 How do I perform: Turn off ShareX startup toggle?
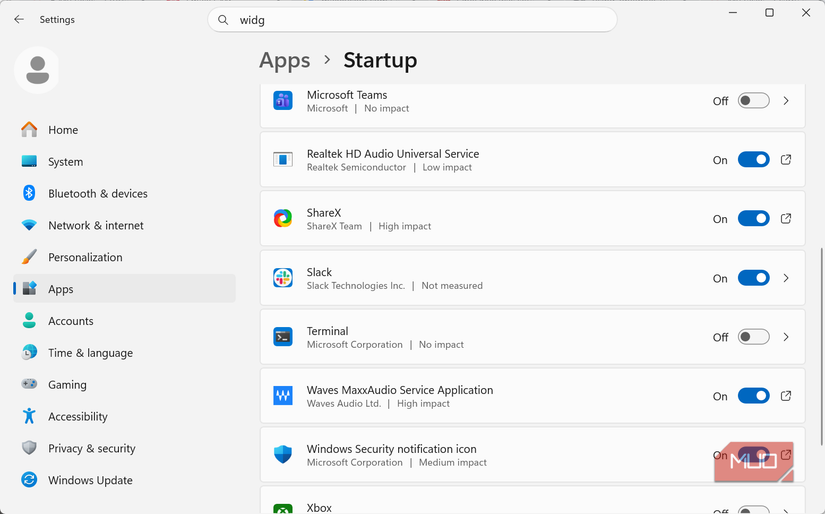[x=753, y=218]
